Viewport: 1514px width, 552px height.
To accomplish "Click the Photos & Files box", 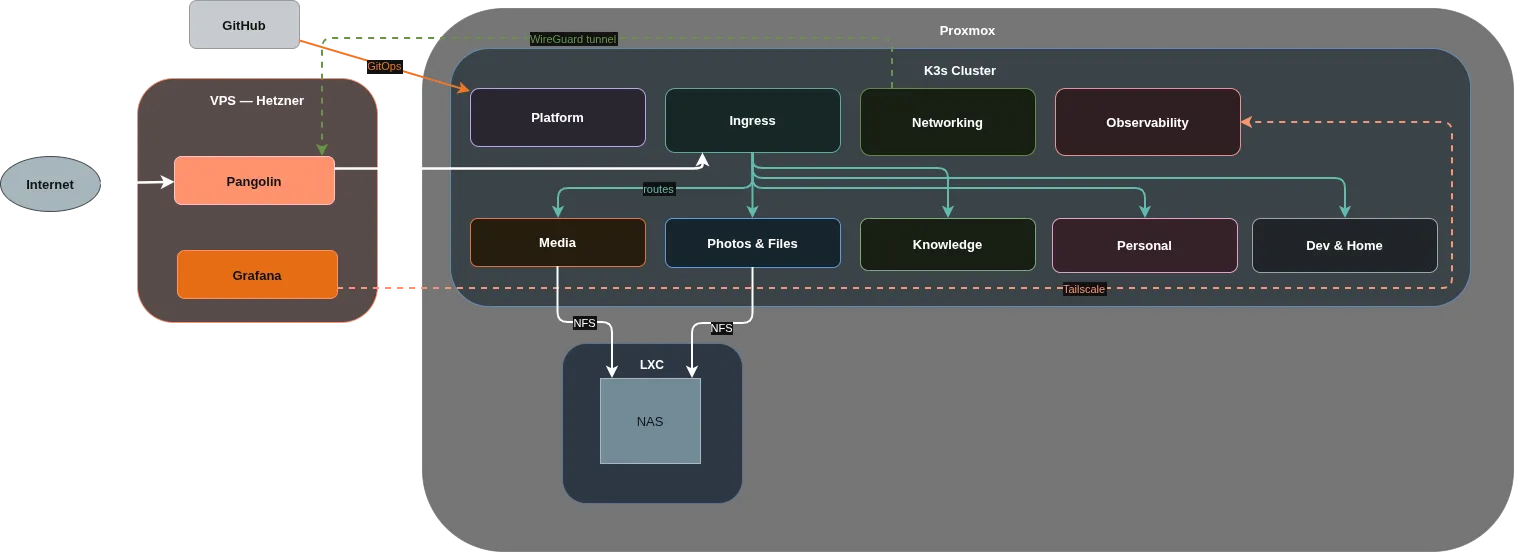I will click(x=752, y=244).
